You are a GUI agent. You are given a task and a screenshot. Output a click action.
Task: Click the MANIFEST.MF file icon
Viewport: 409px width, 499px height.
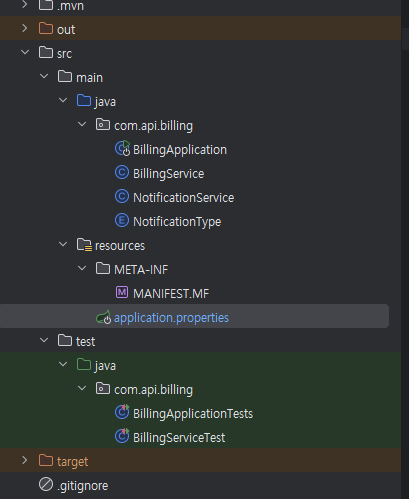point(122,292)
